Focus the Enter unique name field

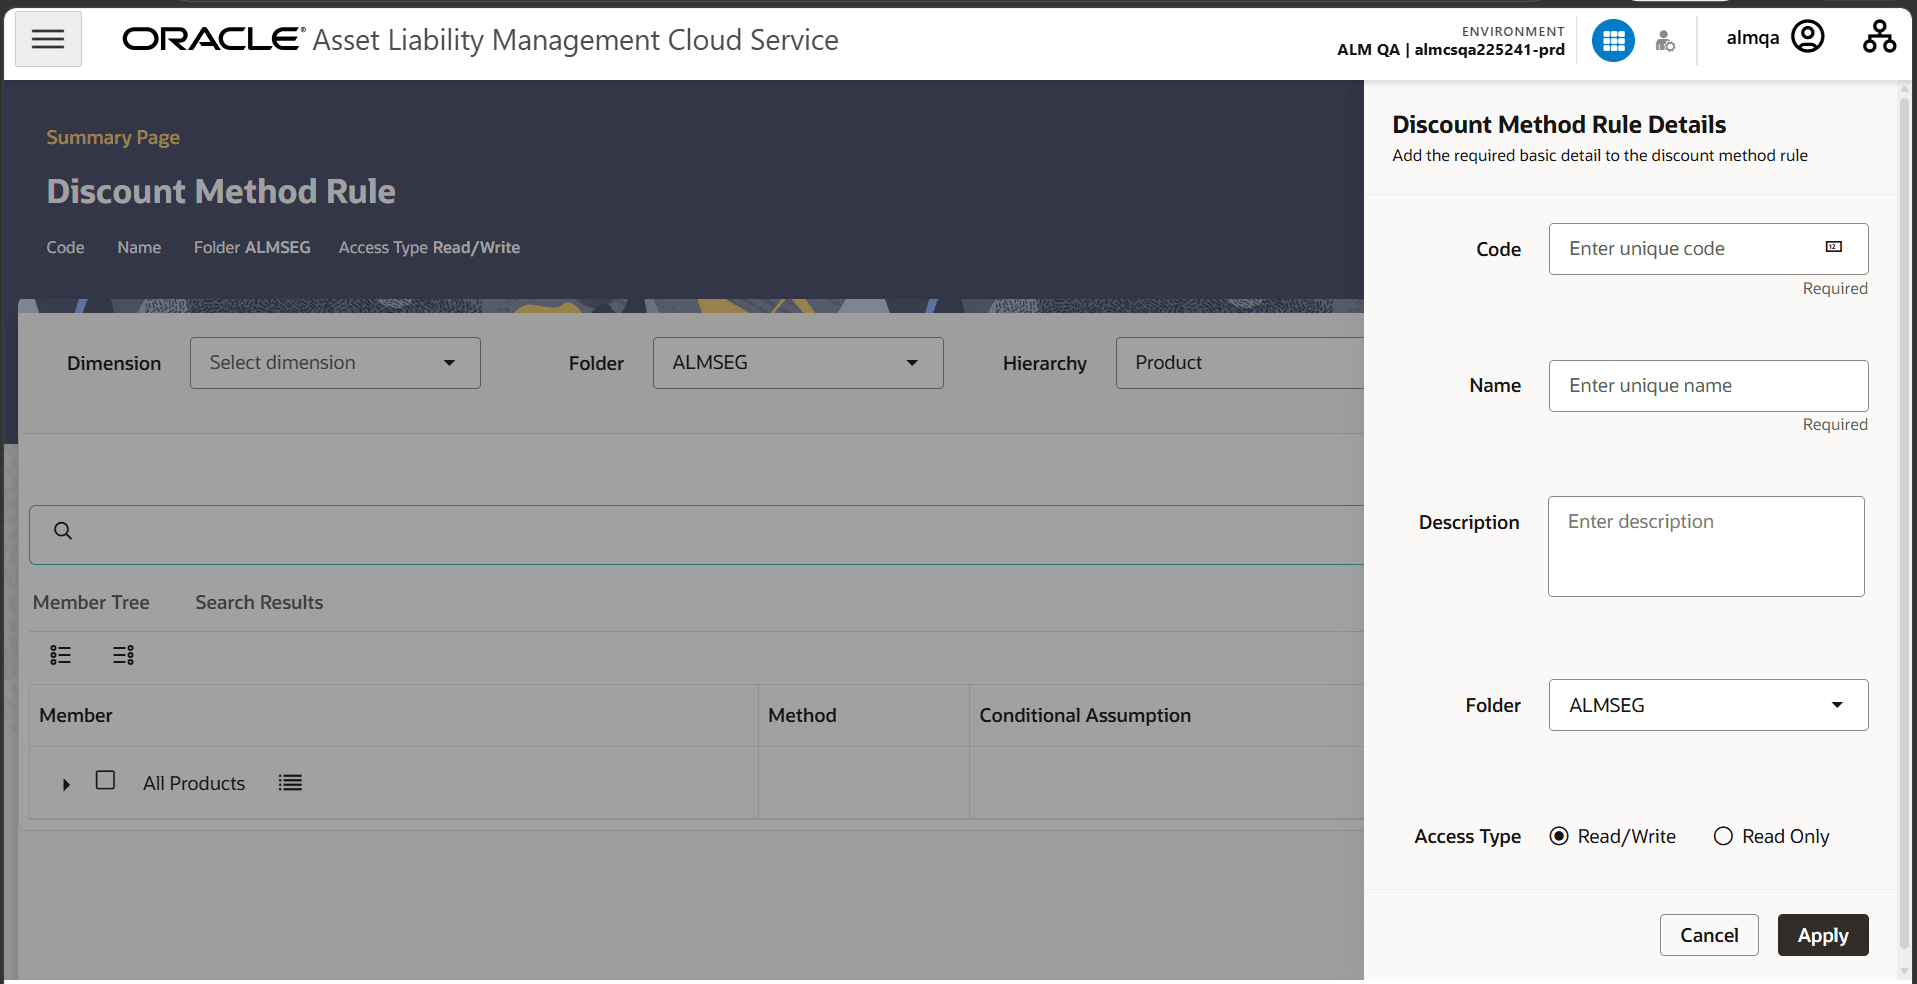coord(1708,386)
